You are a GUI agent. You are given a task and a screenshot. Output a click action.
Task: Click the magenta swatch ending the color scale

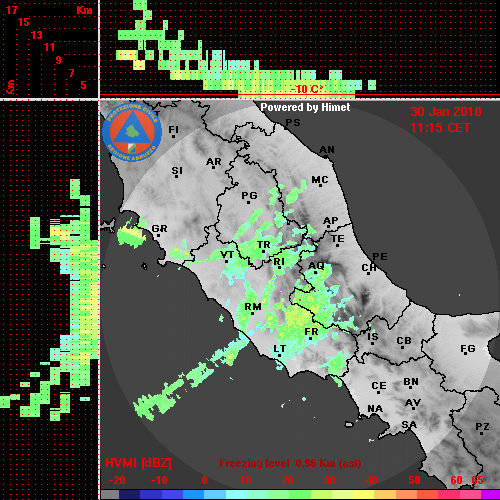(x=490, y=495)
